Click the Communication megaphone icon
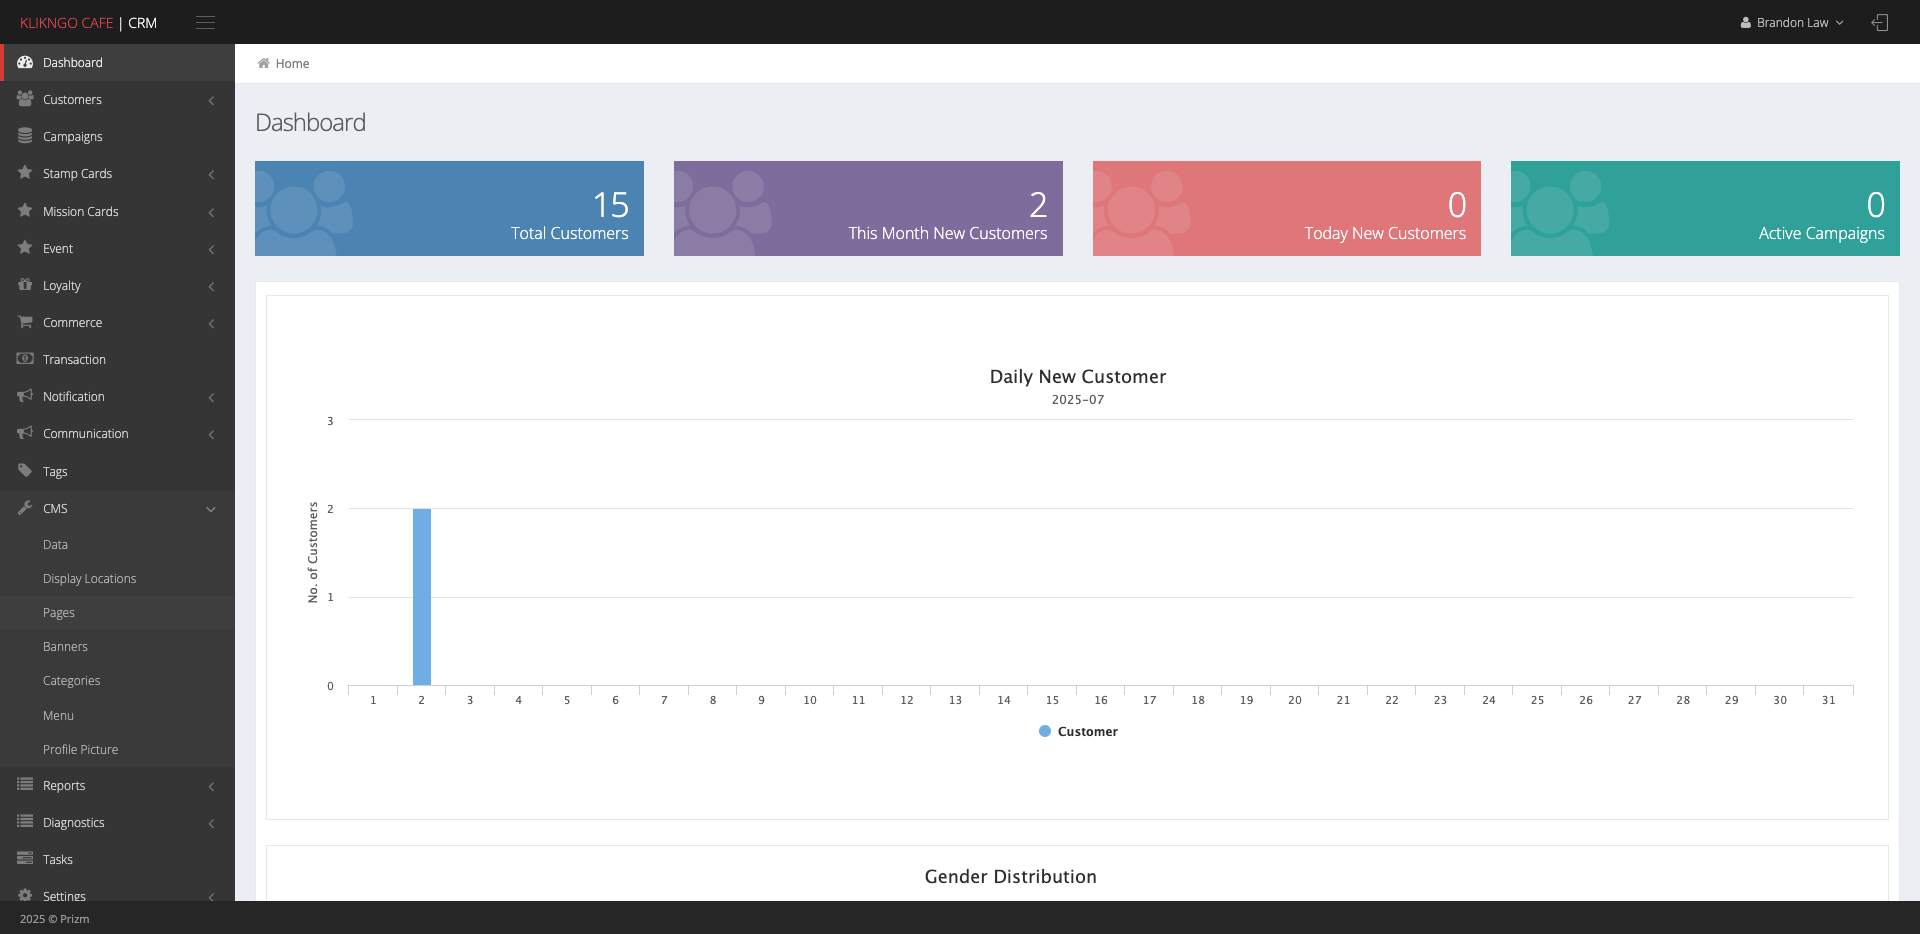1920x934 pixels. pyautogui.click(x=25, y=433)
